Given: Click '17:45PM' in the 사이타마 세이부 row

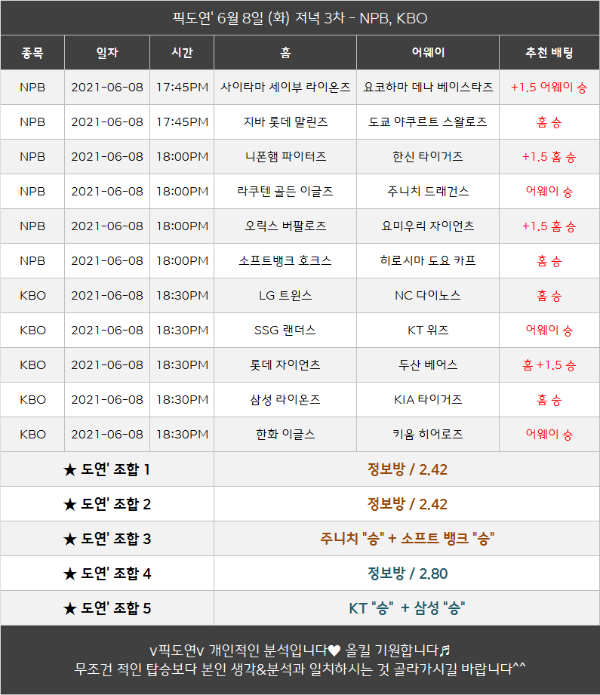Looking at the screenshot, I should click(x=182, y=87).
